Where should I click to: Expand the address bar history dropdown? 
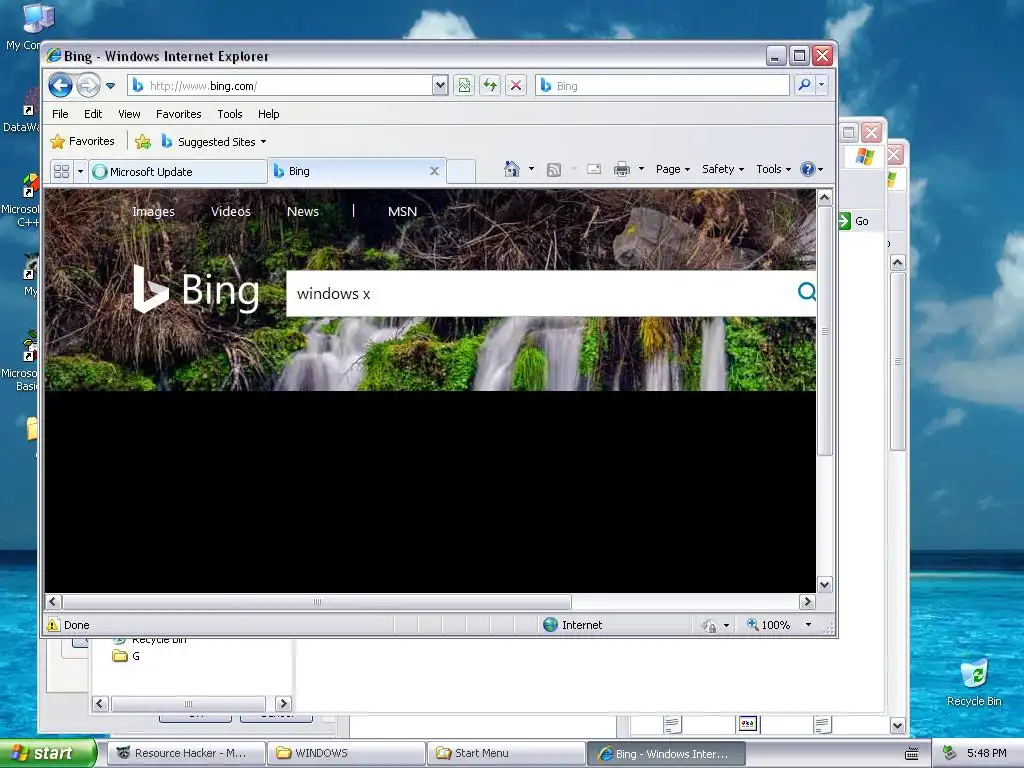(x=440, y=86)
